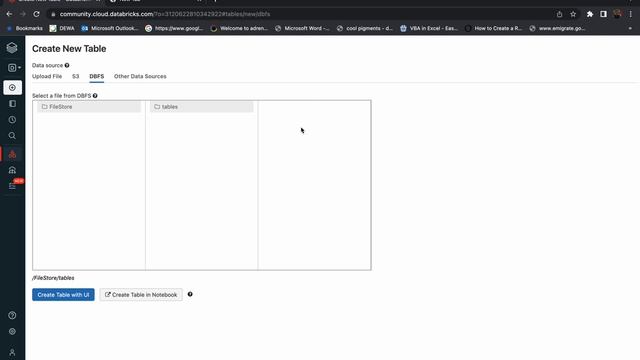Open the Search magnifier icon in sidebar
Viewport: 640px width, 360px height.
coord(12,136)
